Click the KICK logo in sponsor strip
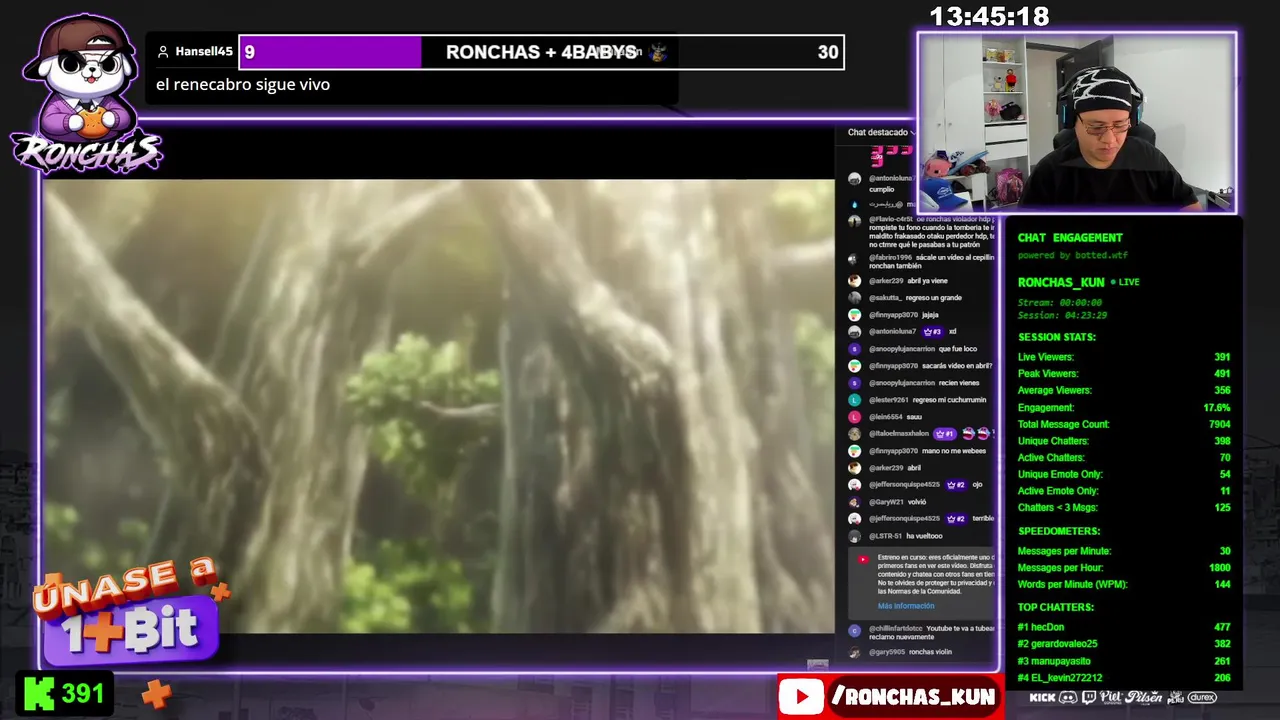Image resolution: width=1280 pixels, height=720 pixels. coord(1042,697)
